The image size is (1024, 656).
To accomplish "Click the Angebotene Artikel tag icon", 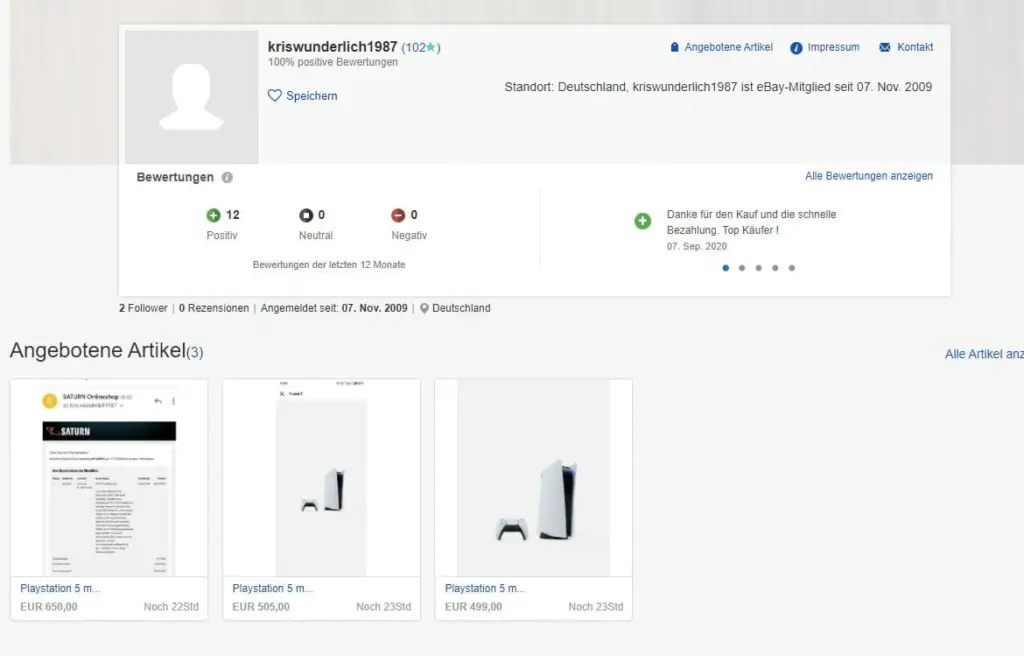I will (x=675, y=47).
